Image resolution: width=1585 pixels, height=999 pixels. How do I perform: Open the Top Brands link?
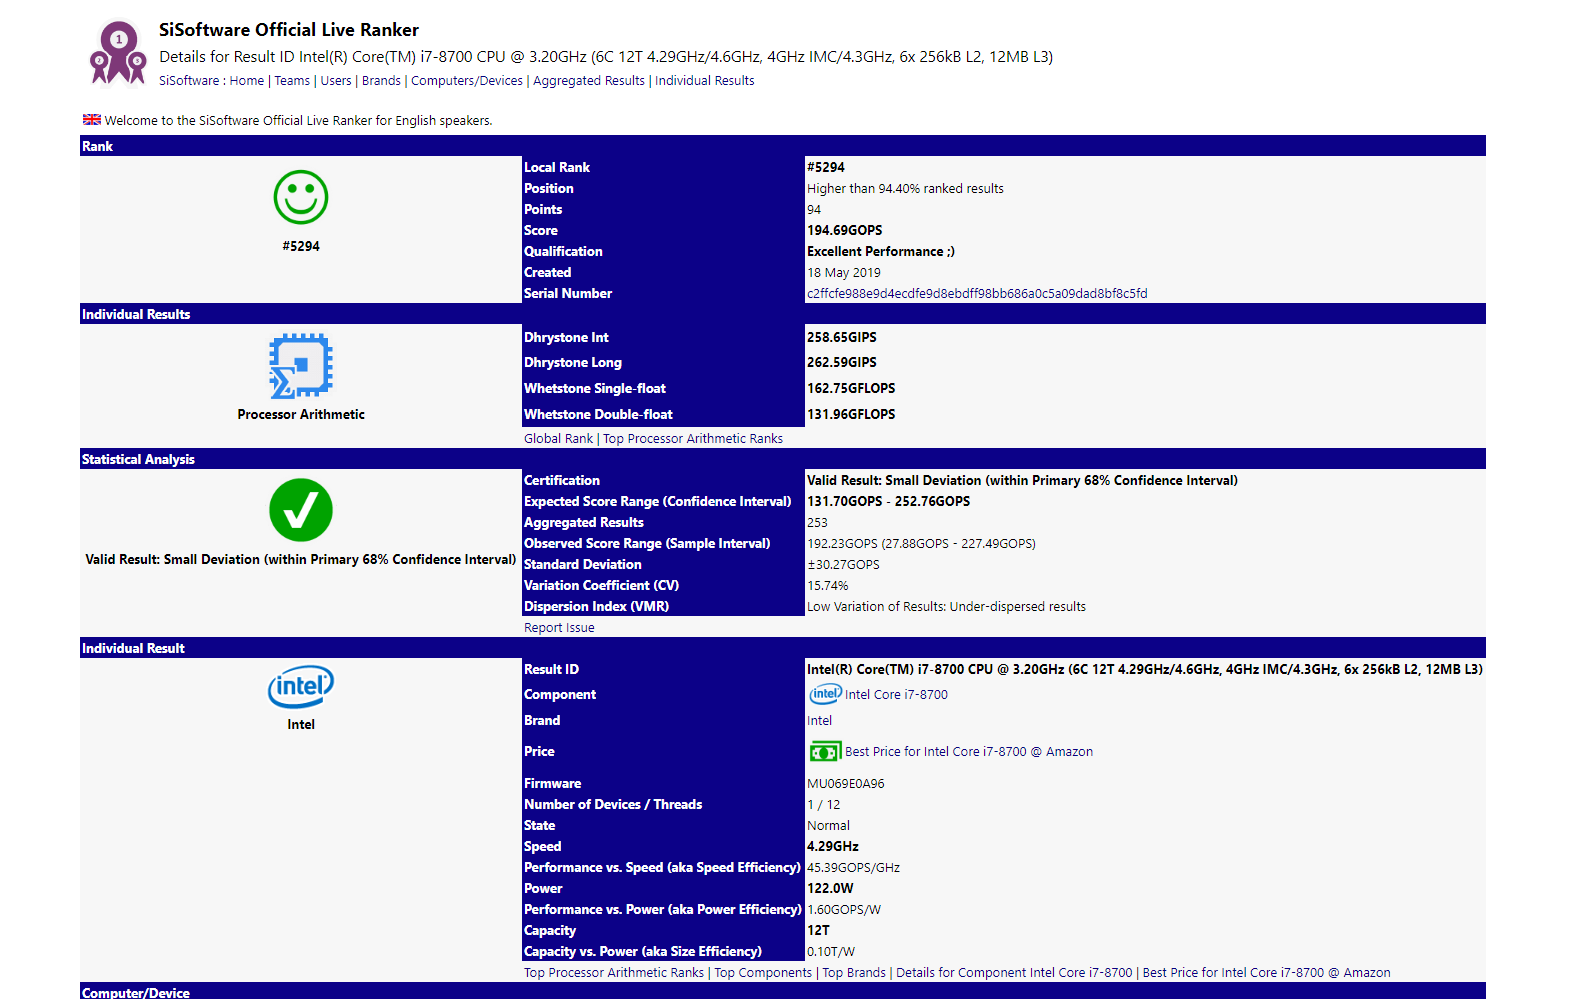tap(854, 973)
